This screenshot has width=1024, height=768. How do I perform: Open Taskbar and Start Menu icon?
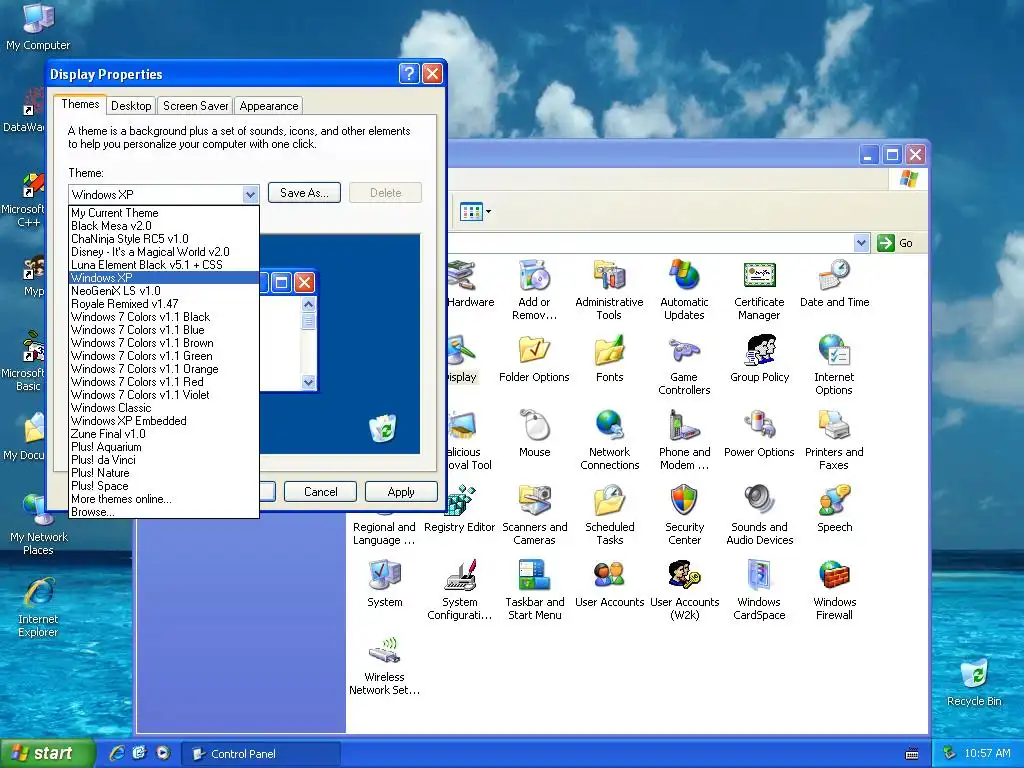(534, 576)
